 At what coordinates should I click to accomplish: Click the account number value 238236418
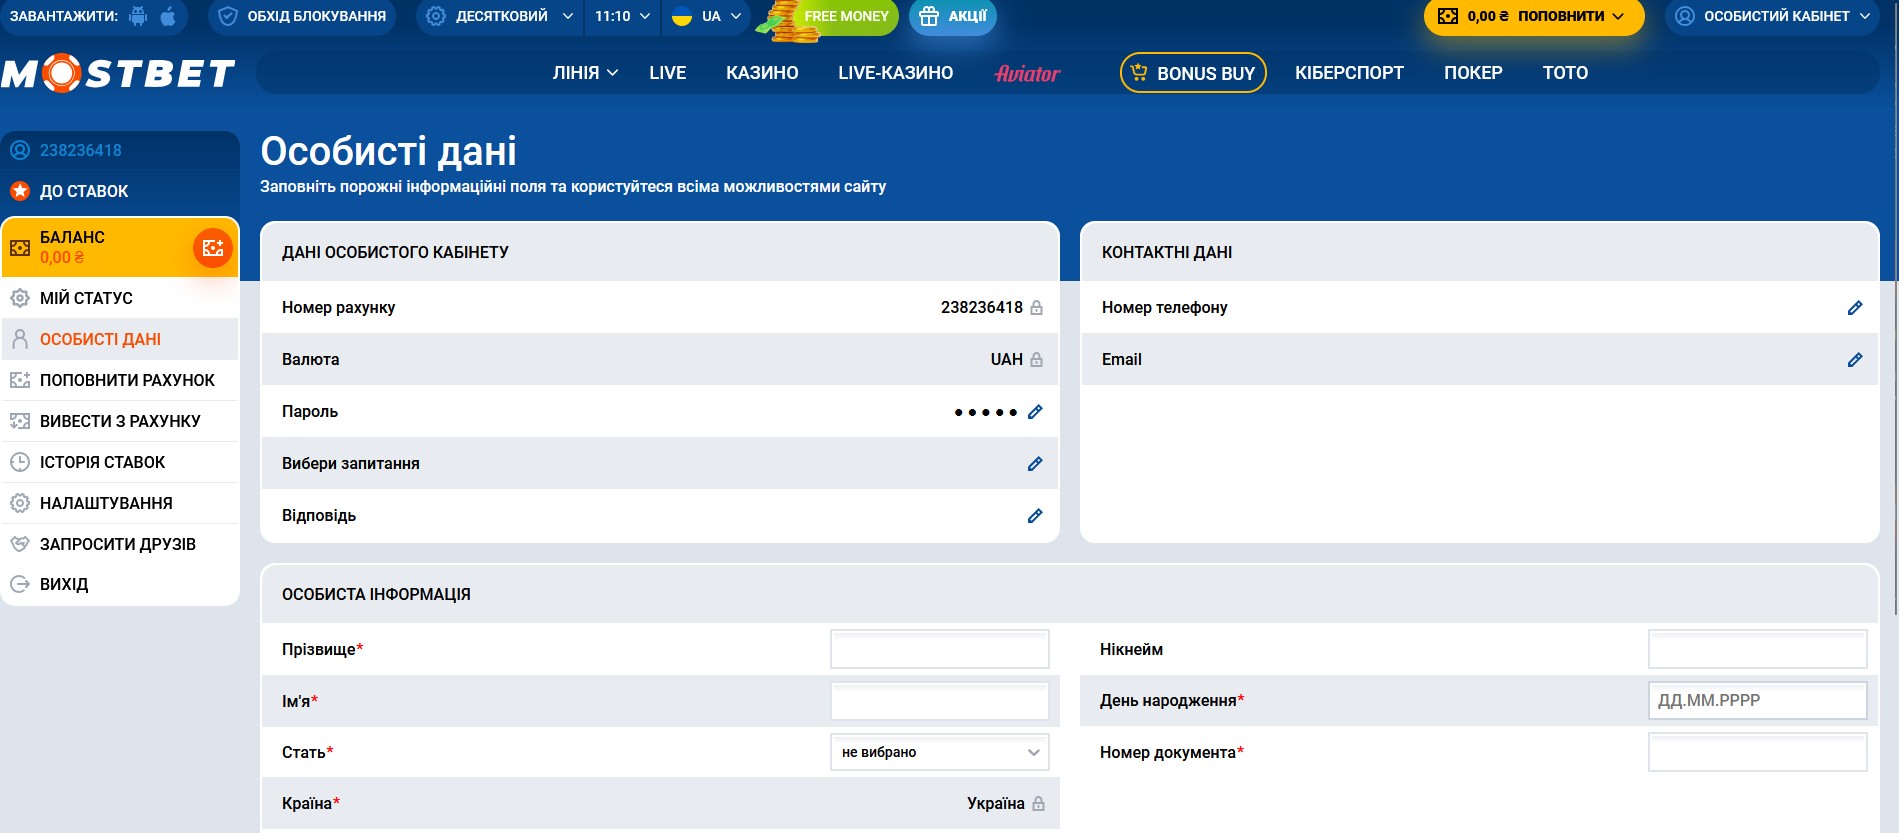(x=981, y=308)
